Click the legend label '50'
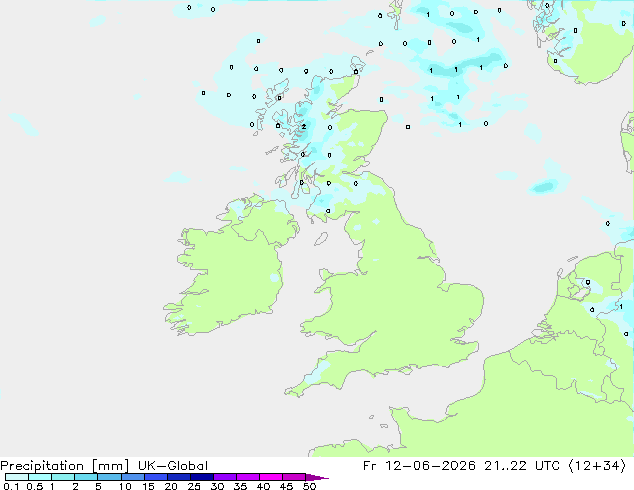This screenshot has height=490, width=634. (310, 486)
